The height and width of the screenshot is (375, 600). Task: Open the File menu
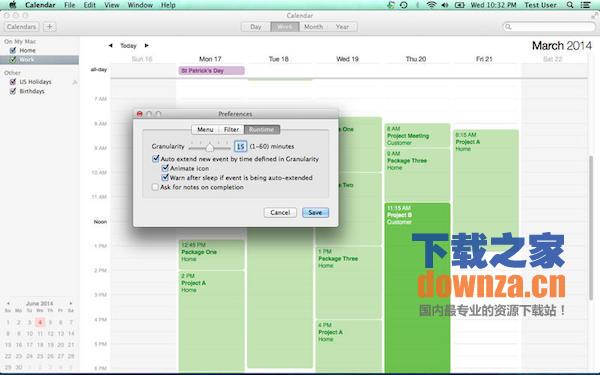(70, 5)
